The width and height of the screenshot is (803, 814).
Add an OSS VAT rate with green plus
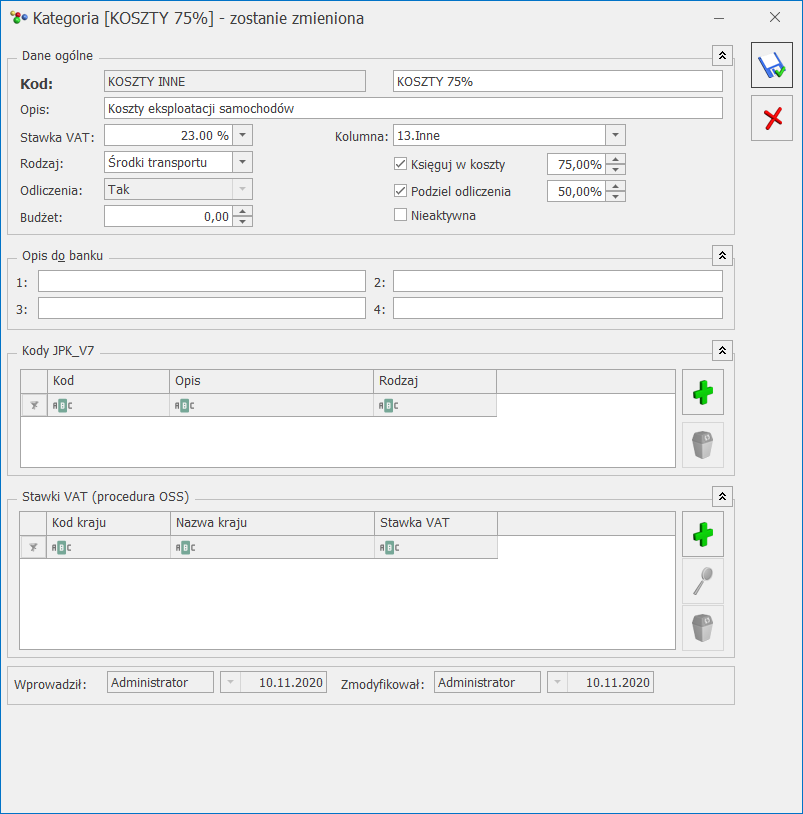pos(703,534)
